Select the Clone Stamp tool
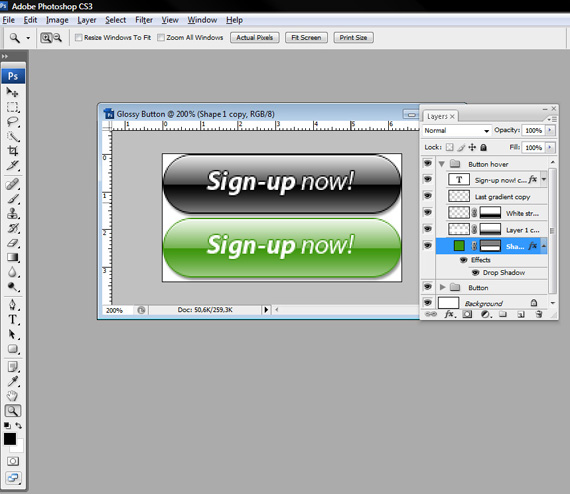The width and height of the screenshot is (570, 494). [x=12, y=213]
